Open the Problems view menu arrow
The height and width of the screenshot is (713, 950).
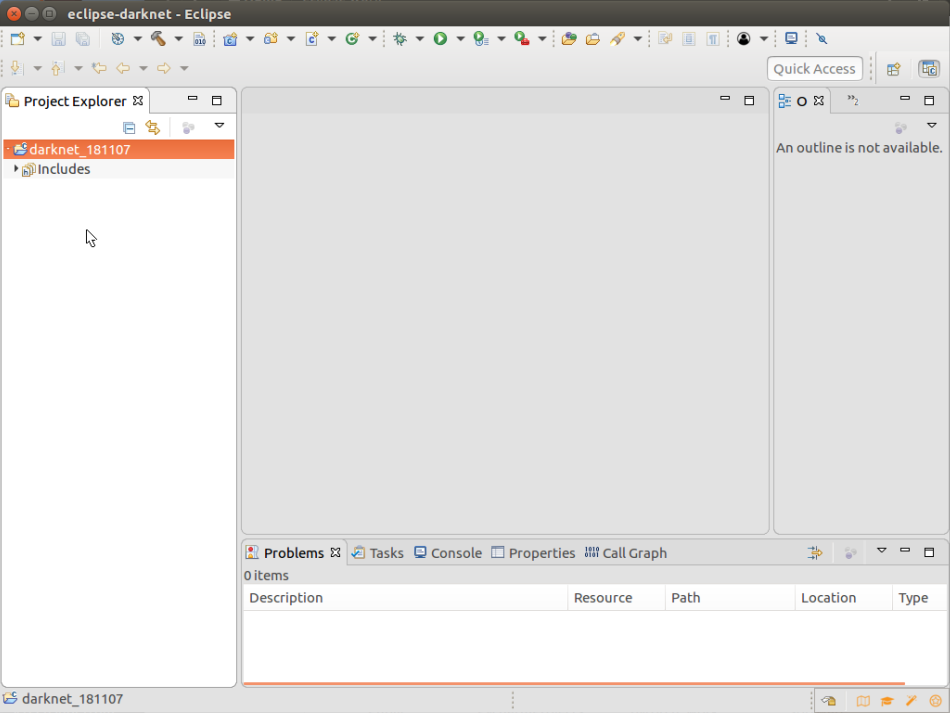(x=881, y=551)
